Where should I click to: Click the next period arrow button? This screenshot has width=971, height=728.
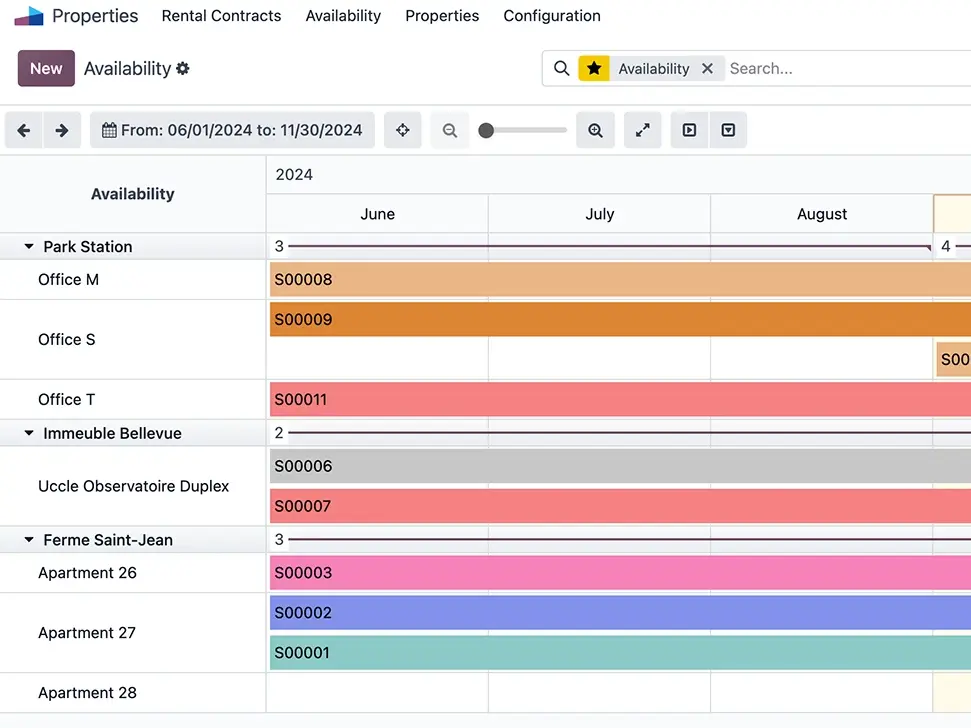(x=62, y=130)
